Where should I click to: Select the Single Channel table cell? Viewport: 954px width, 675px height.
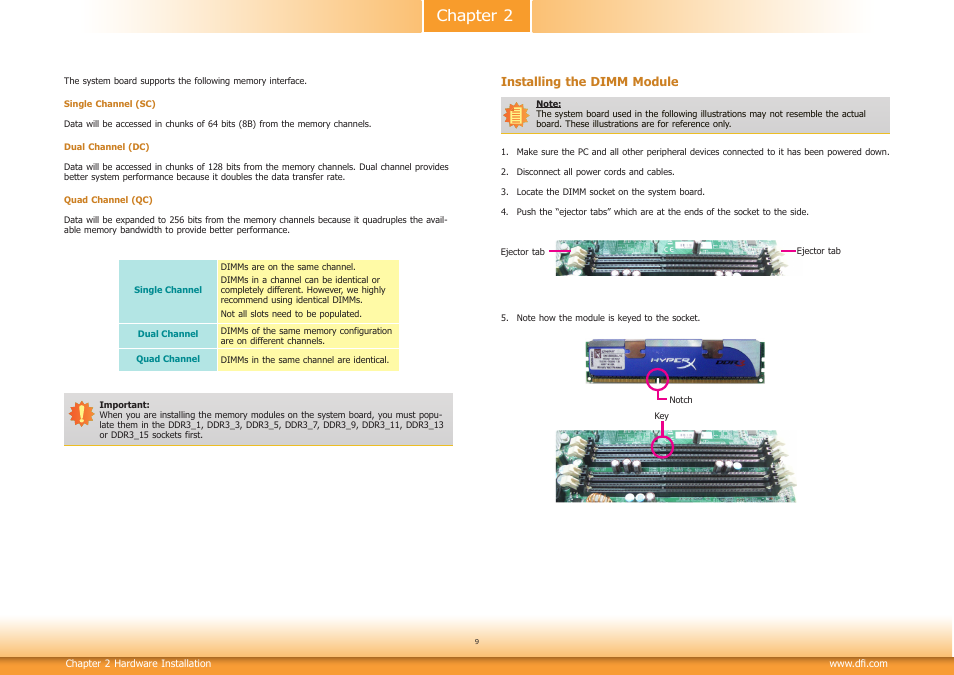click(168, 290)
